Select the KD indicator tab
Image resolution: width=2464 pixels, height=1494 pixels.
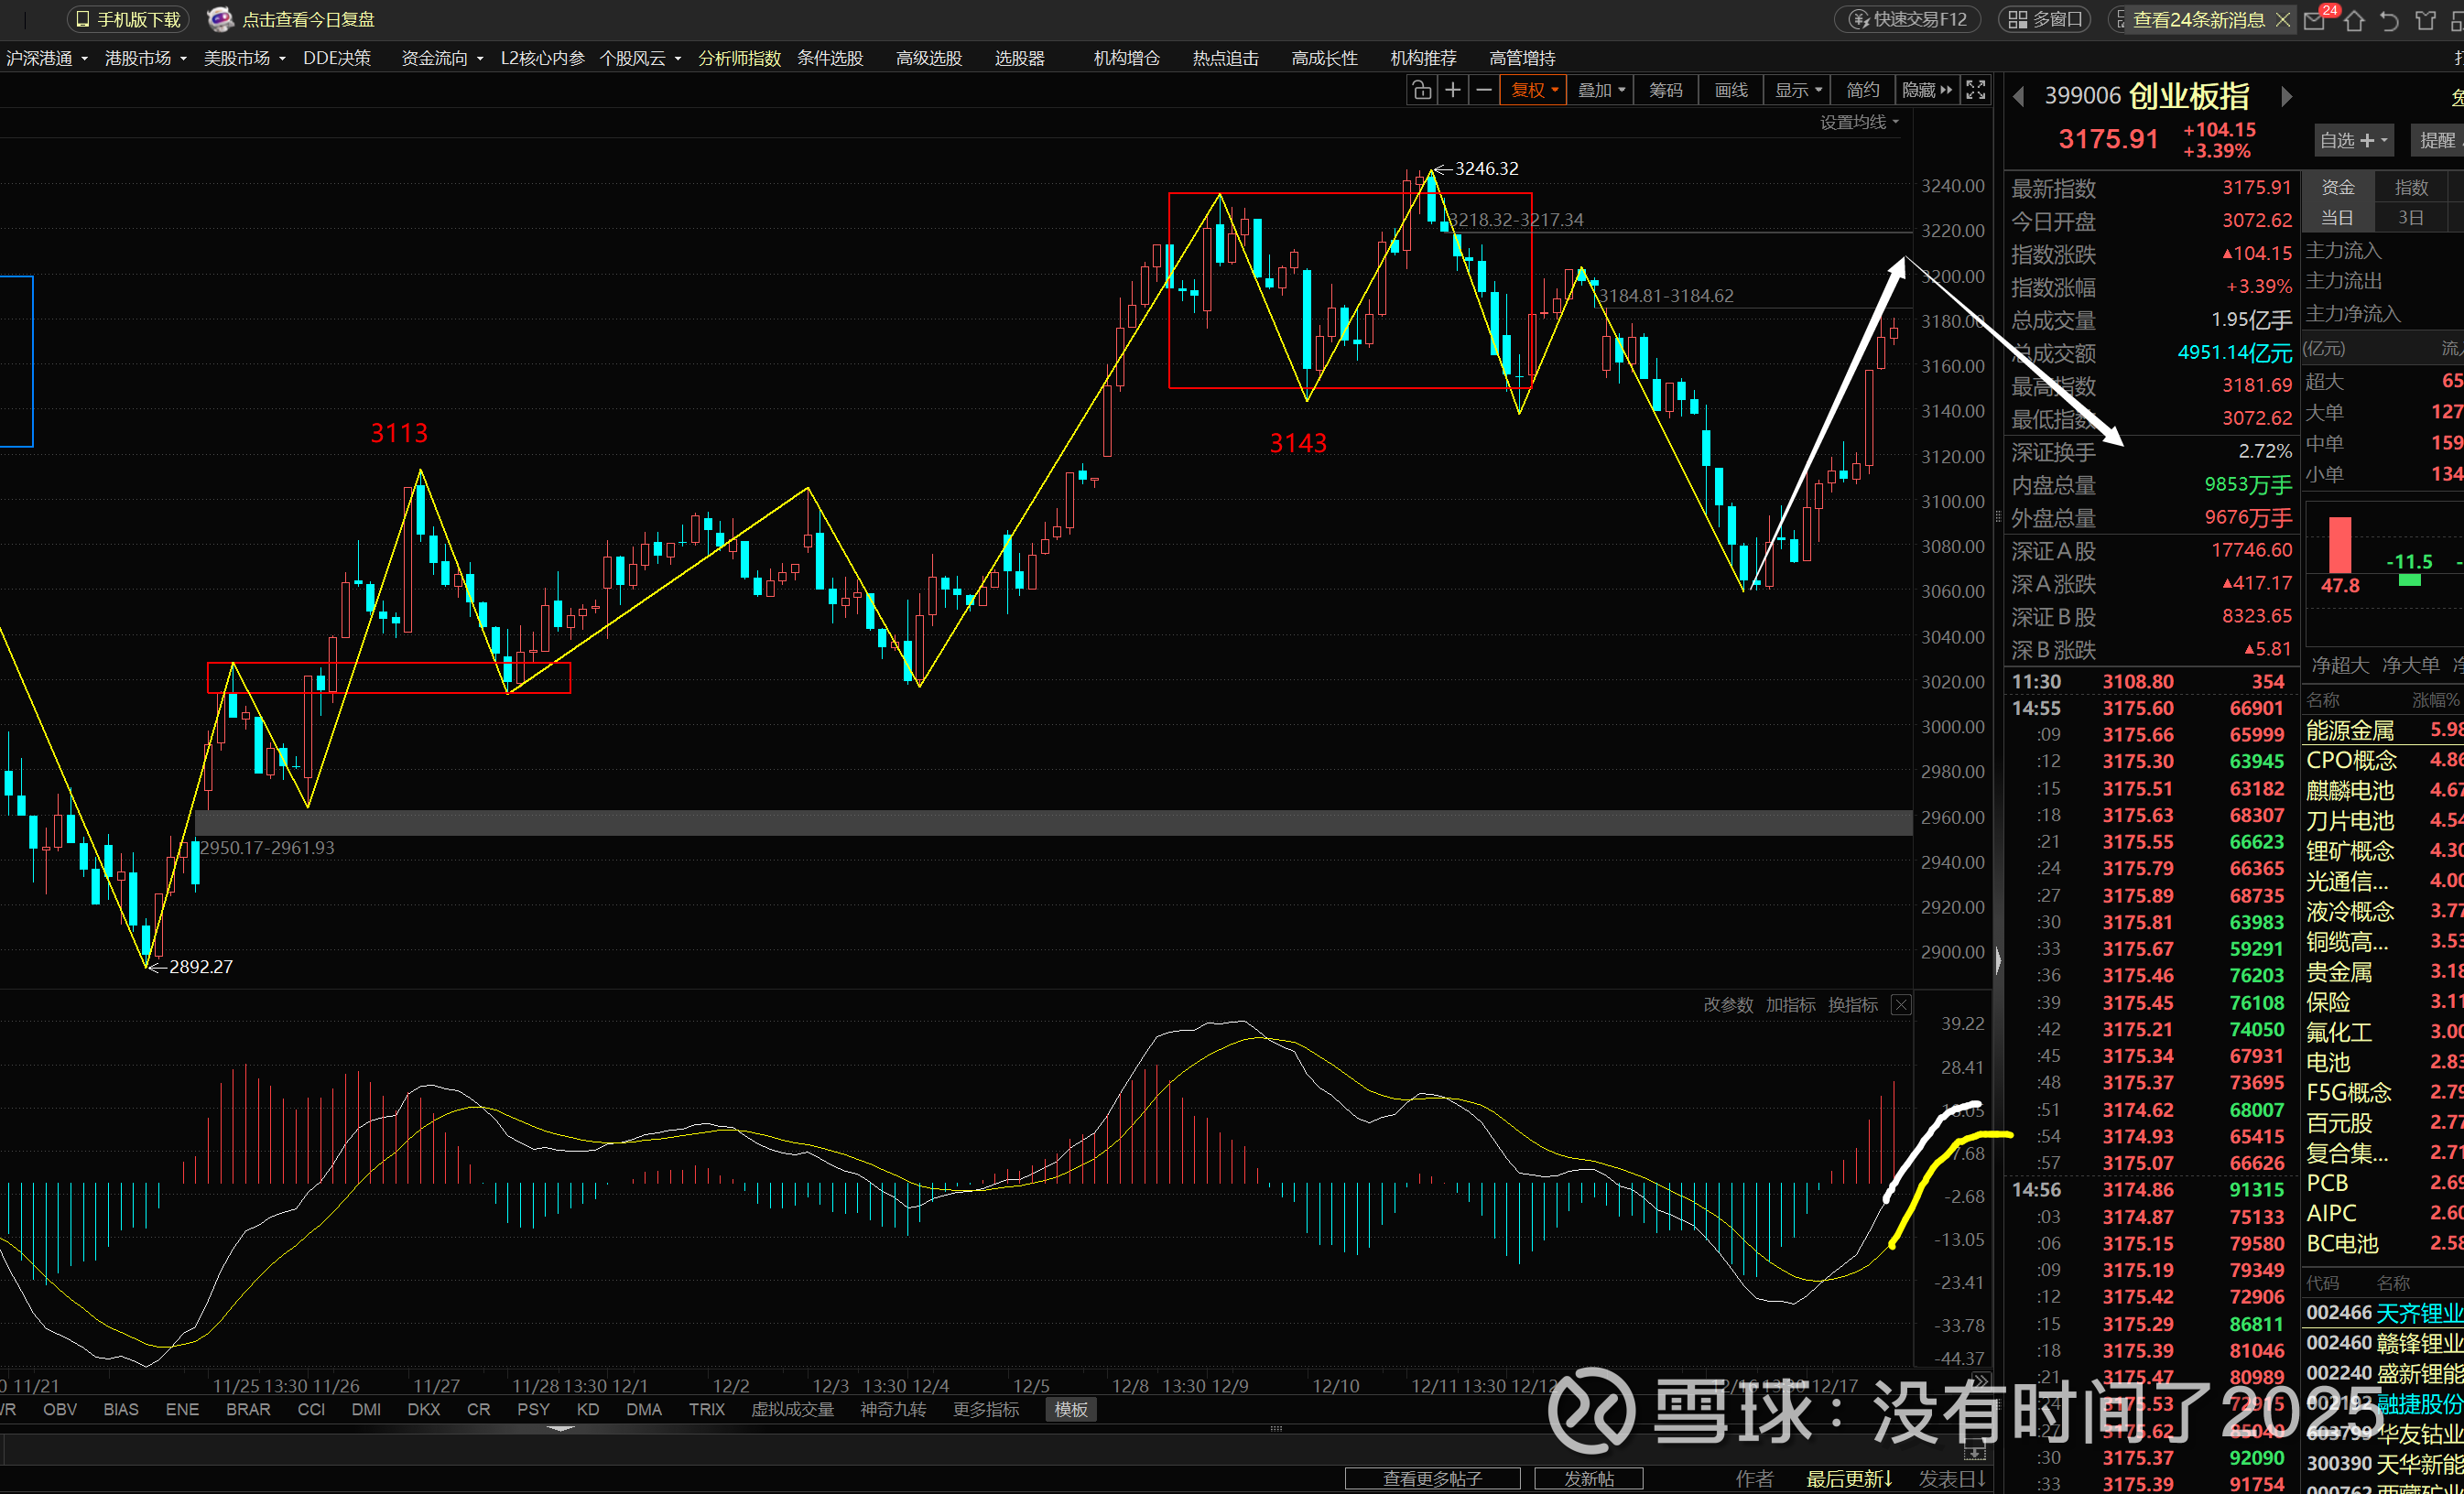(588, 1409)
